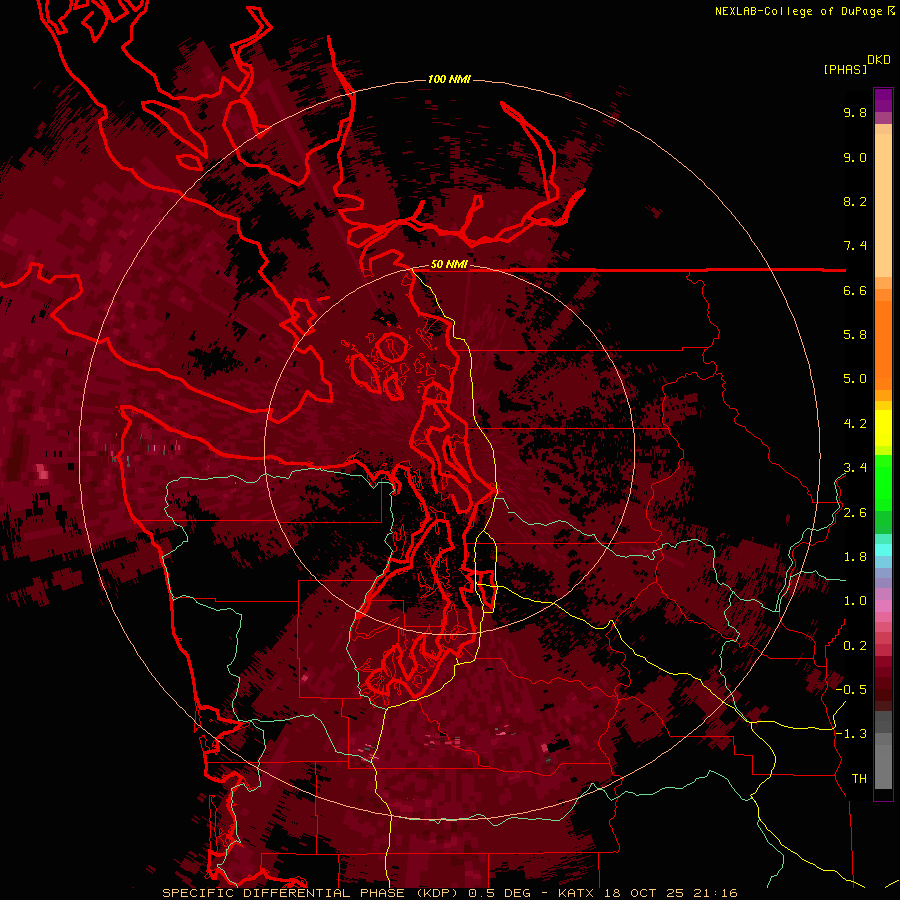This screenshot has width=900, height=900.
Task: Select the 1.8 legend value
Action: pos(855,557)
